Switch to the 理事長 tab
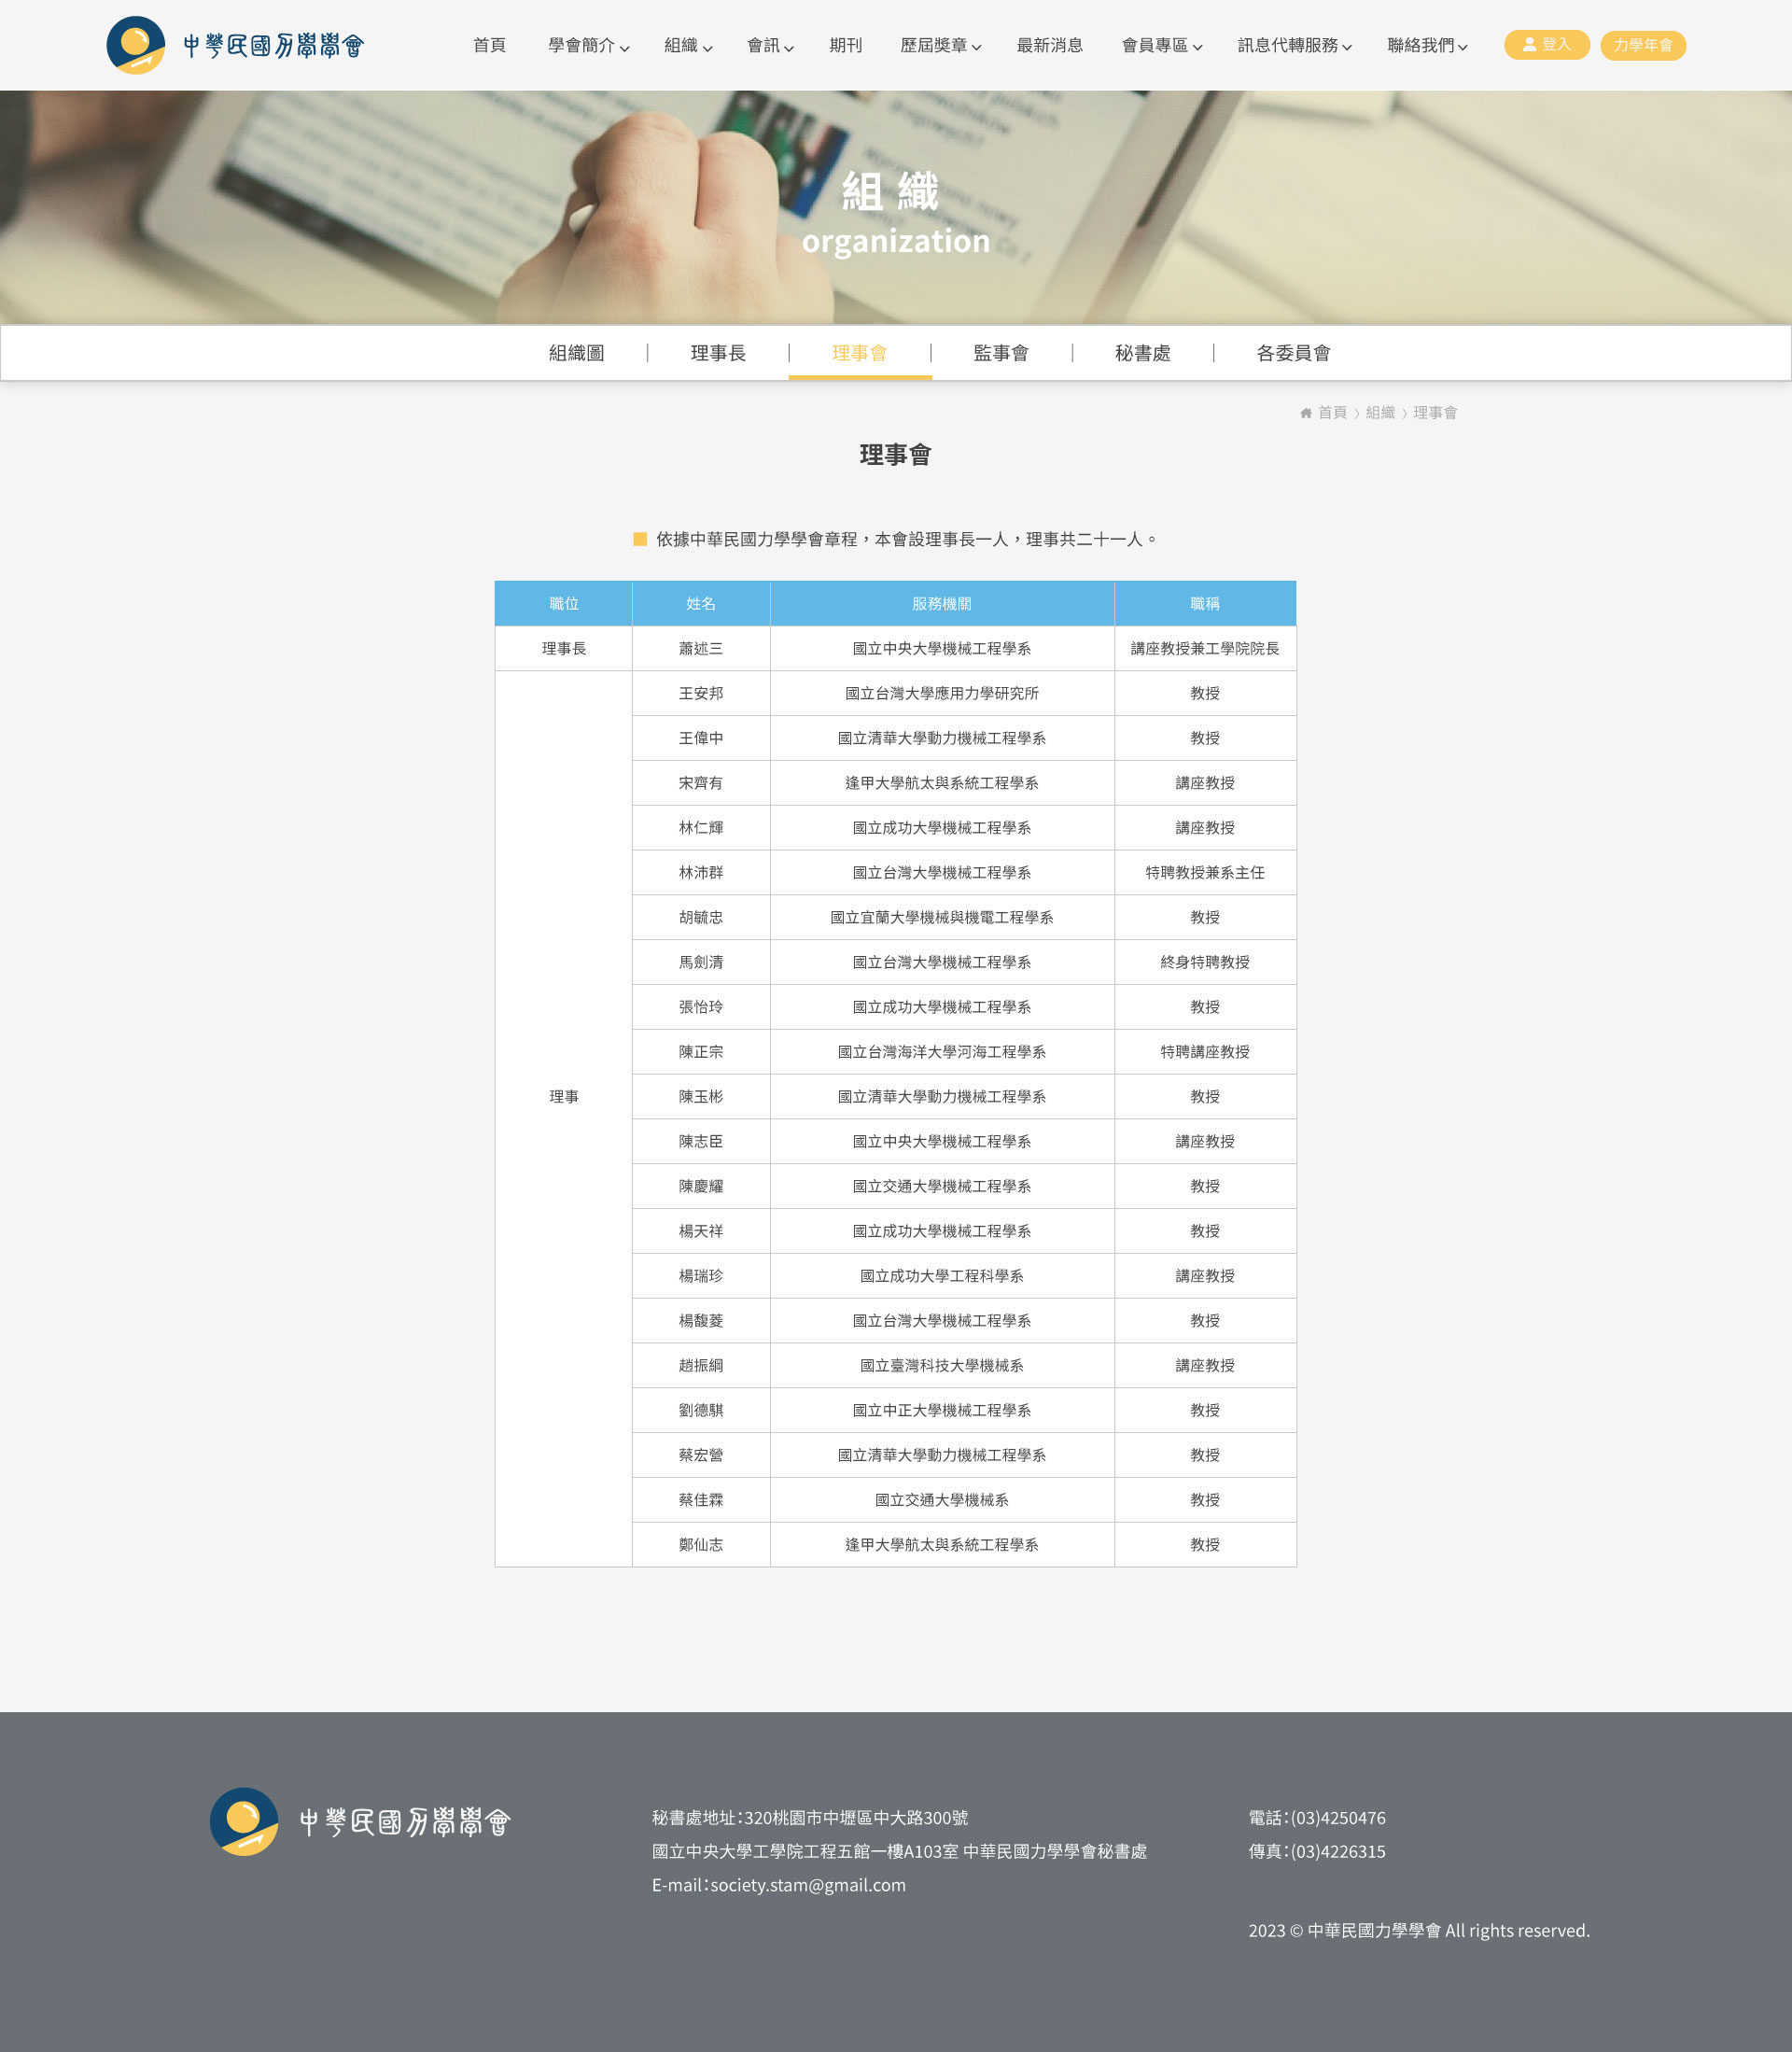Viewport: 1792px width, 2052px height. [718, 353]
